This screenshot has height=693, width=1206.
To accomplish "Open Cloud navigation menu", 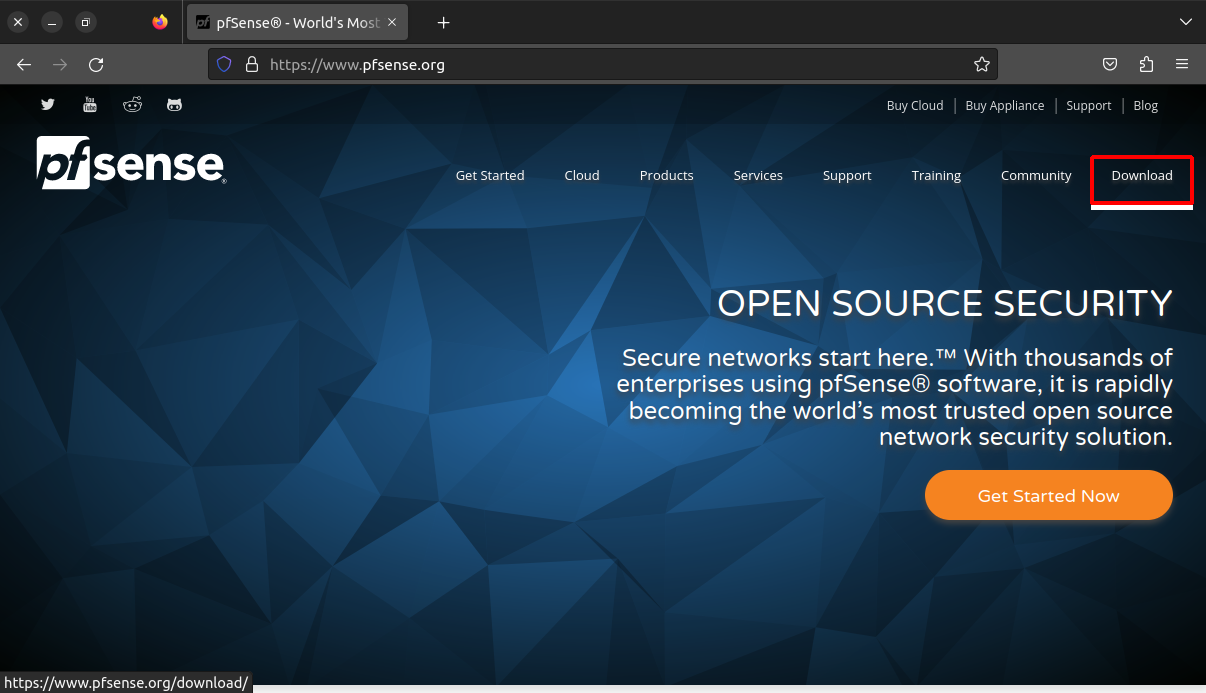I will pos(582,175).
